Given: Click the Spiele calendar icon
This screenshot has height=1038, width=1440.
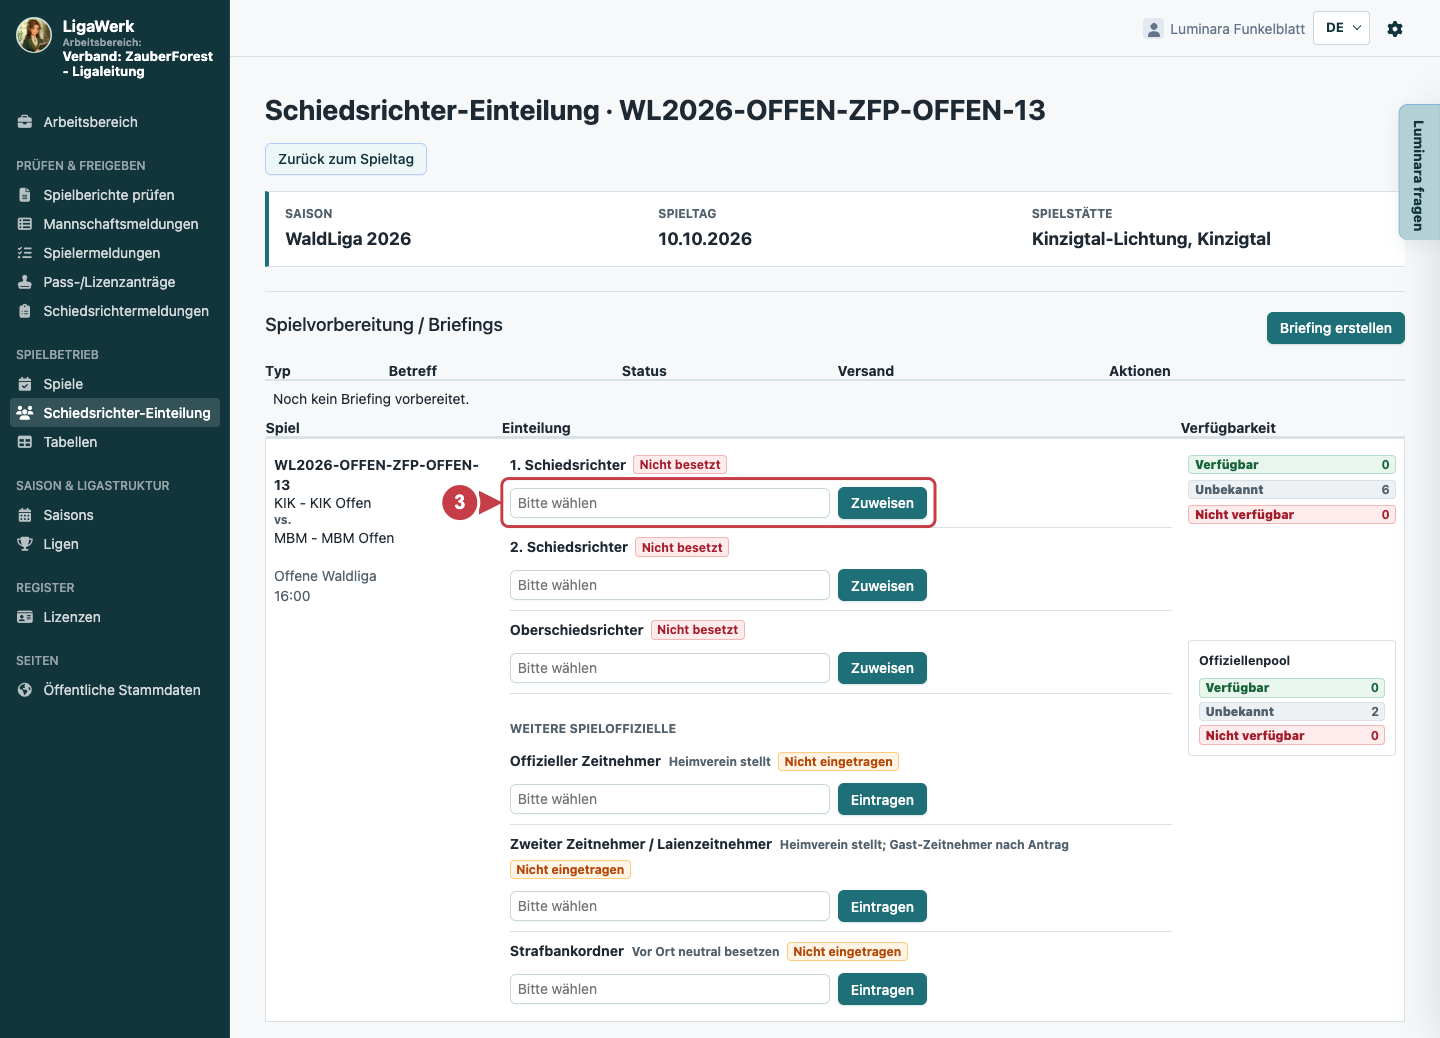Looking at the screenshot, I should pos(25,384).
